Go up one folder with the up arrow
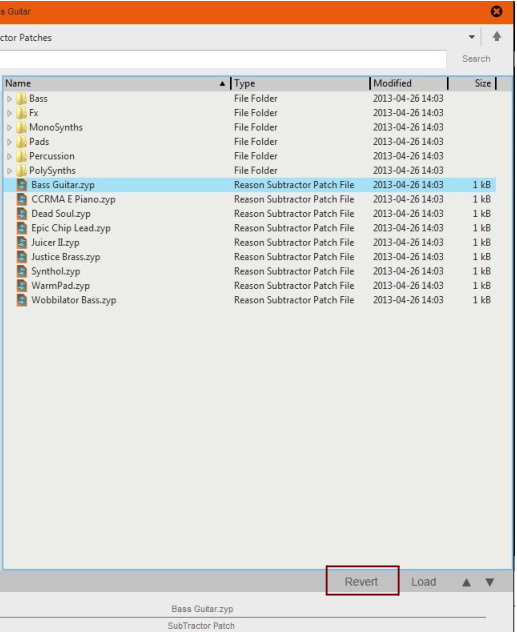517x632 pixels. tap(497, 37)
